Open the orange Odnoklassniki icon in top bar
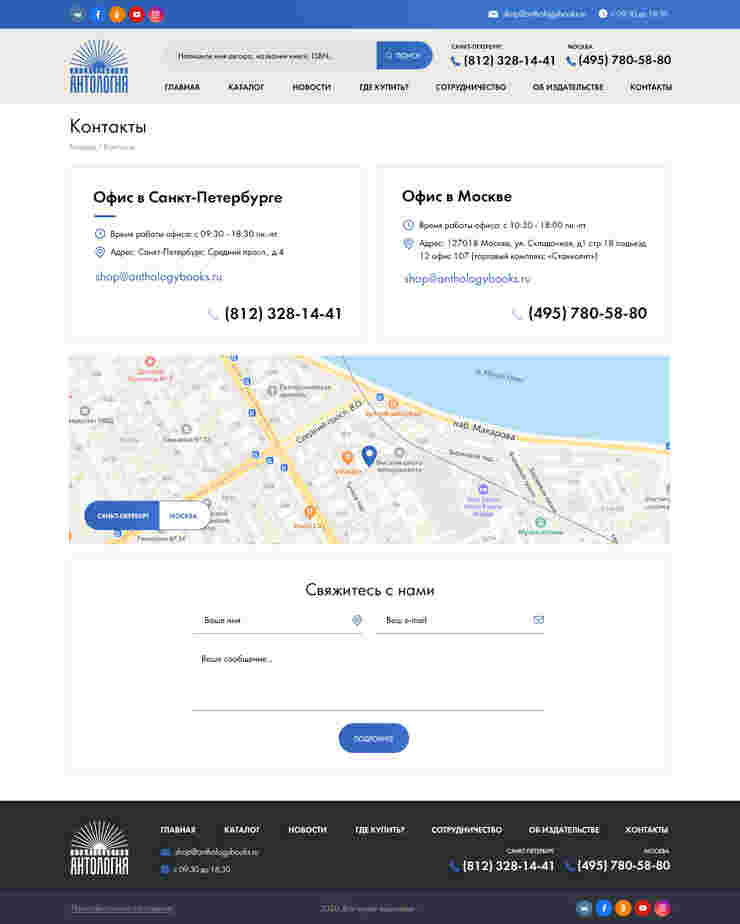Image resolution: width=740 pixels, height=924 pixels. coord(117,14)
